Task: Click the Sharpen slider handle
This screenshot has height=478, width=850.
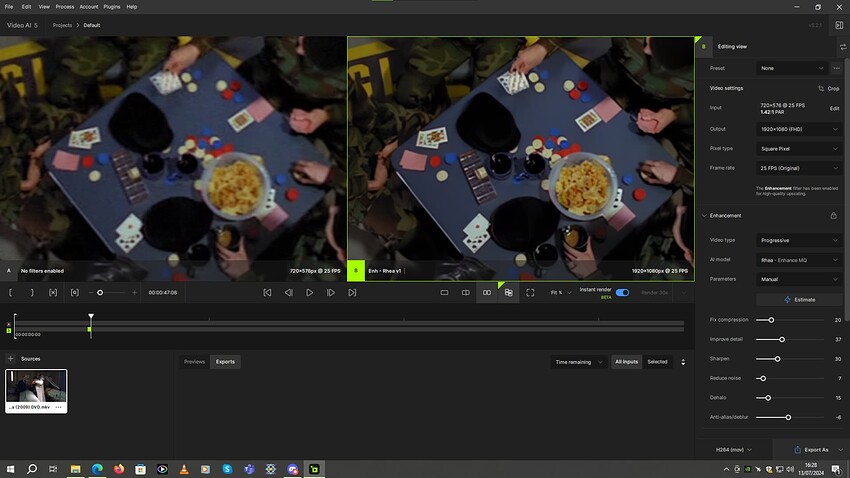Action: pos(777,358)
